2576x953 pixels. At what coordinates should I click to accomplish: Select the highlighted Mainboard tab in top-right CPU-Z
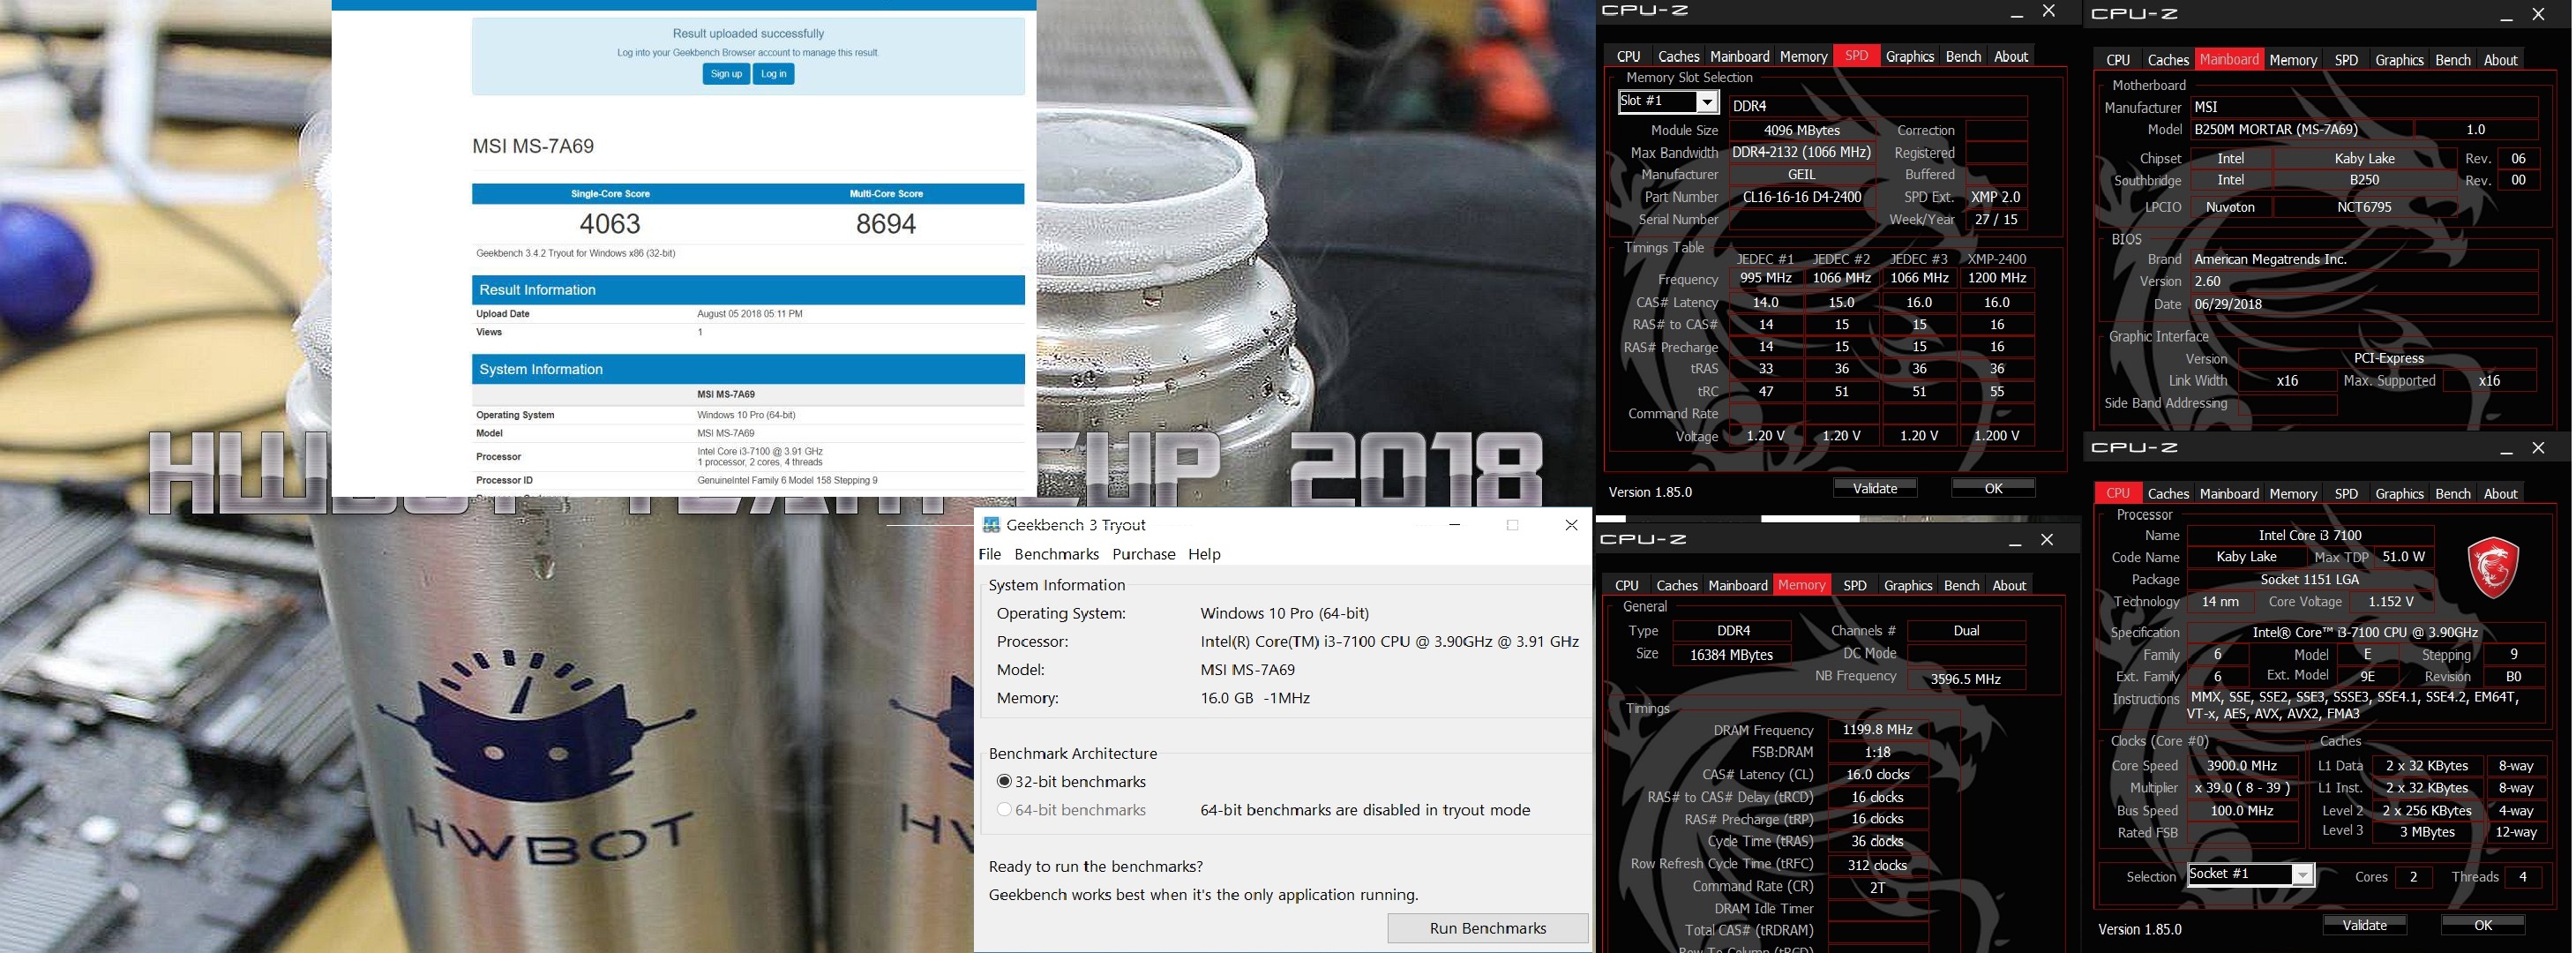(2229, 60)
